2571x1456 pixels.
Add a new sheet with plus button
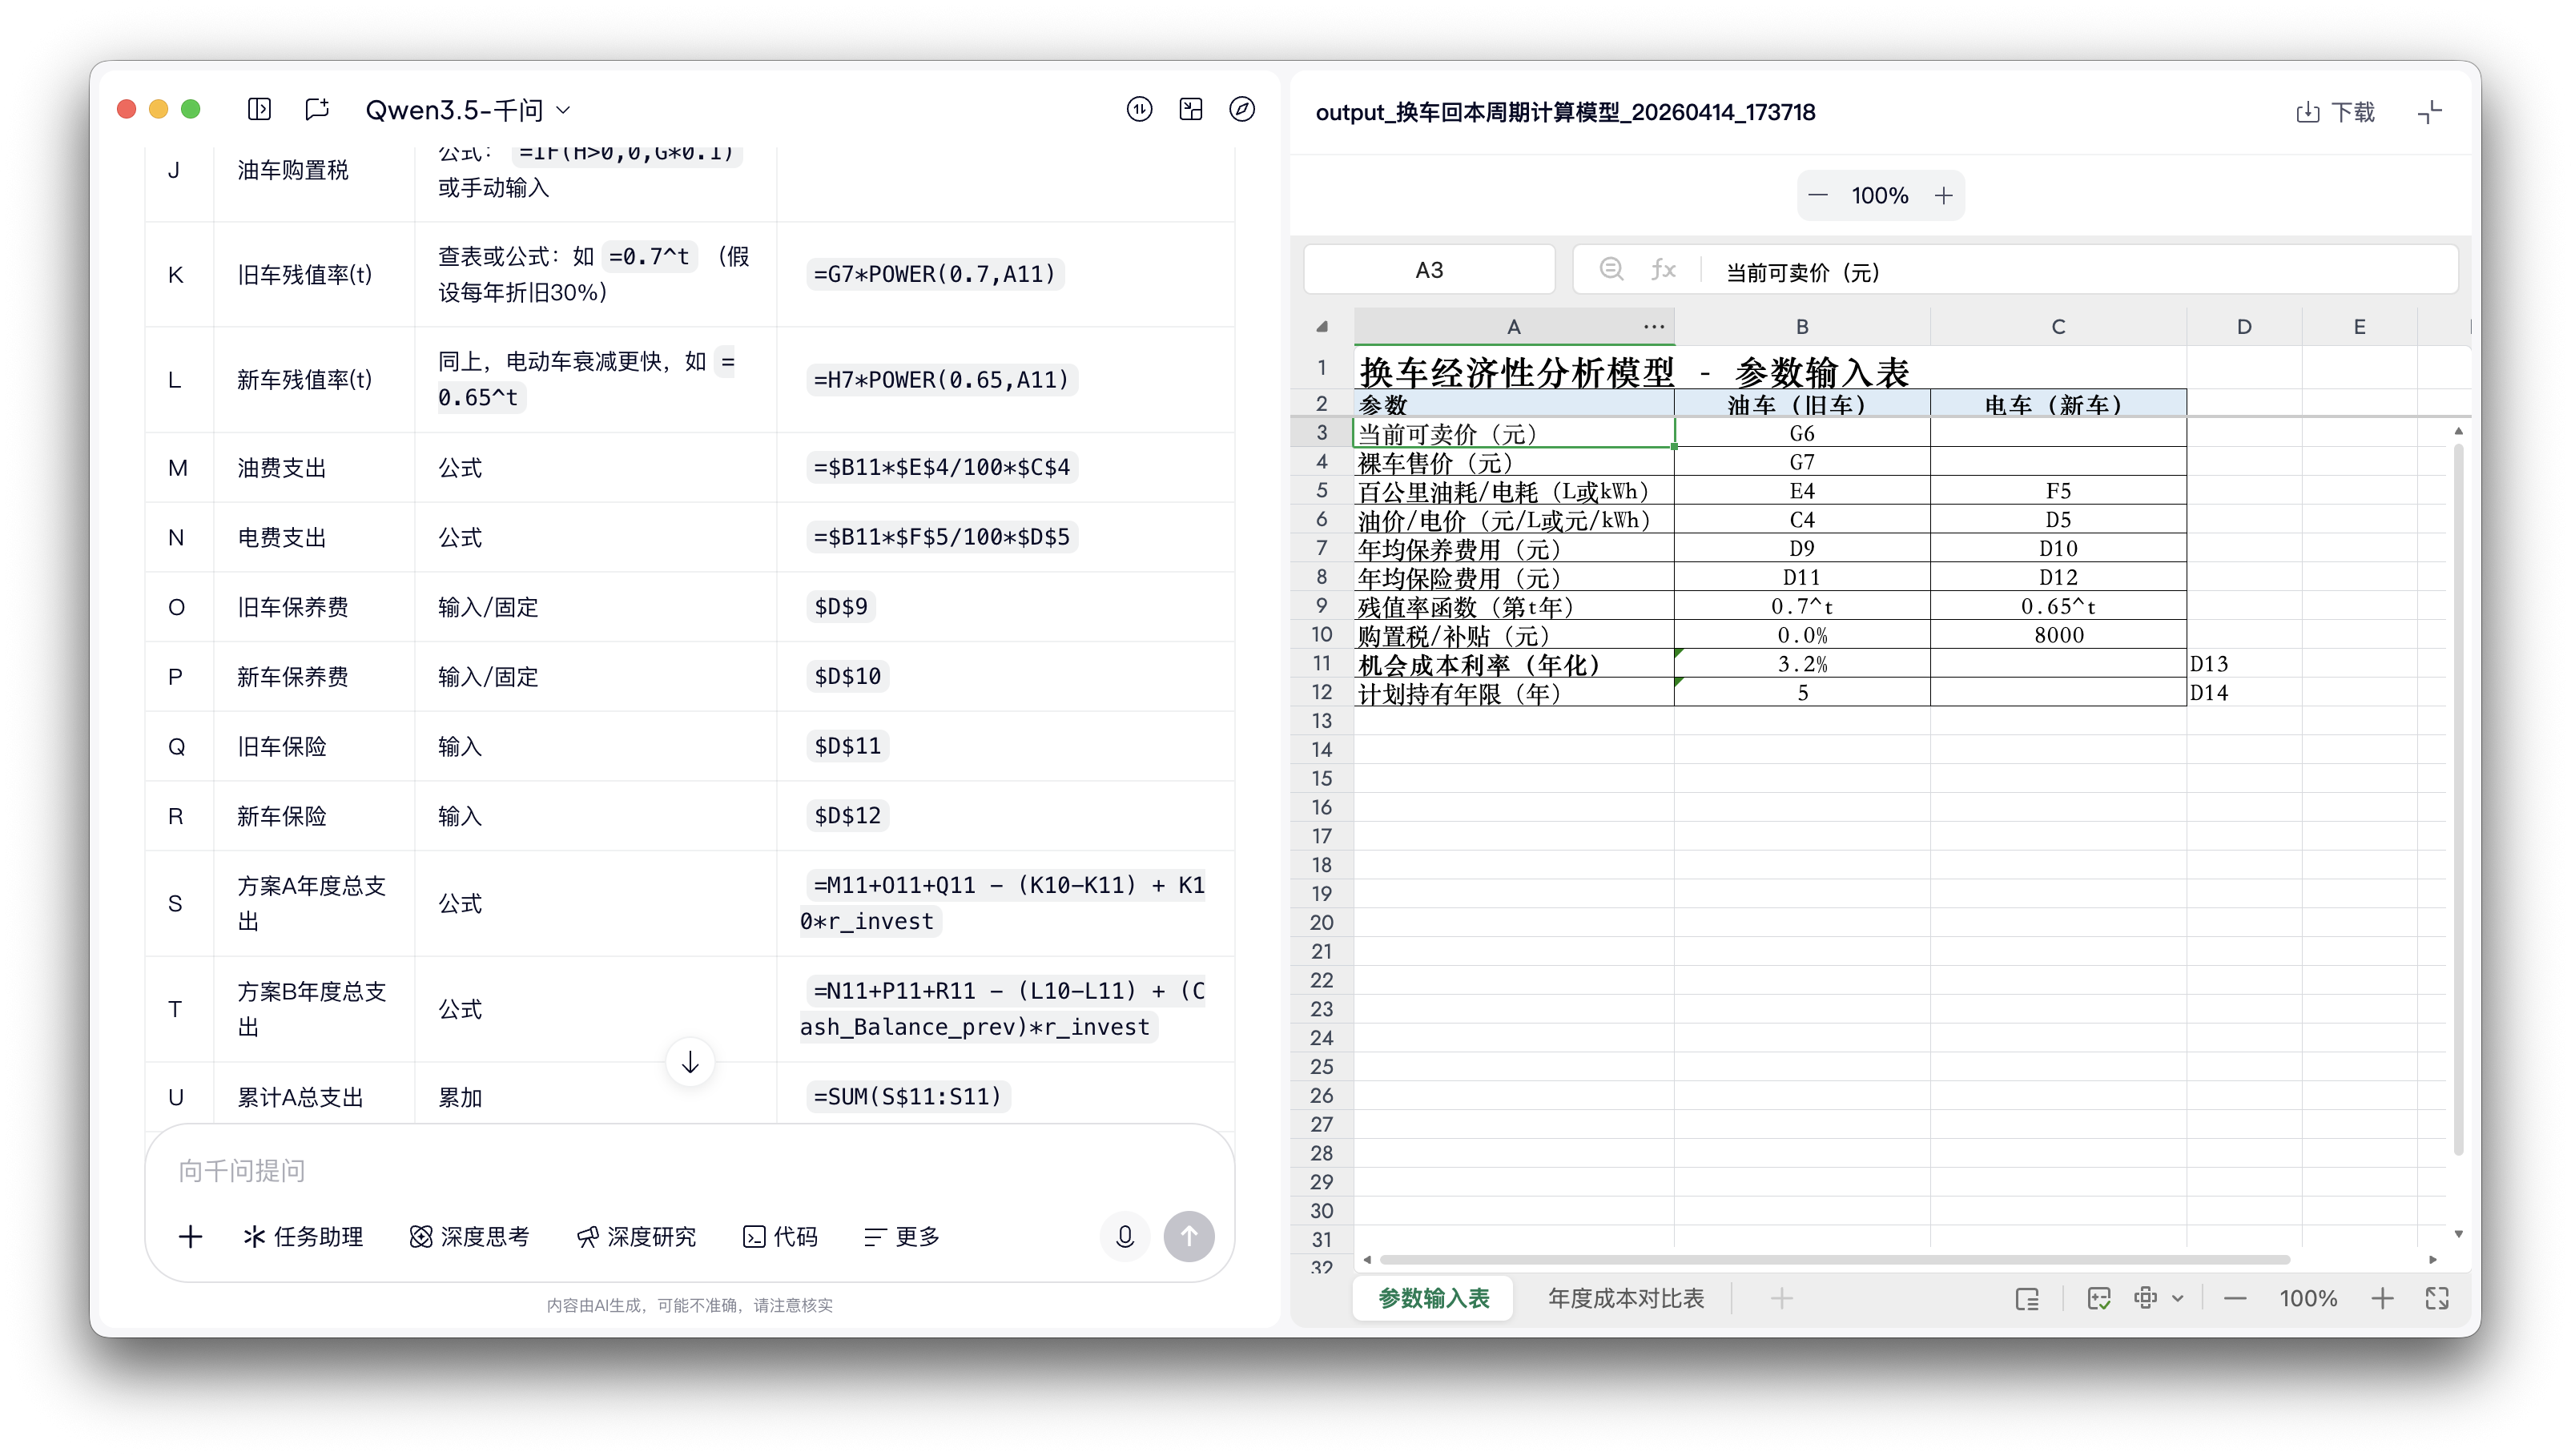[1781, 1298]
